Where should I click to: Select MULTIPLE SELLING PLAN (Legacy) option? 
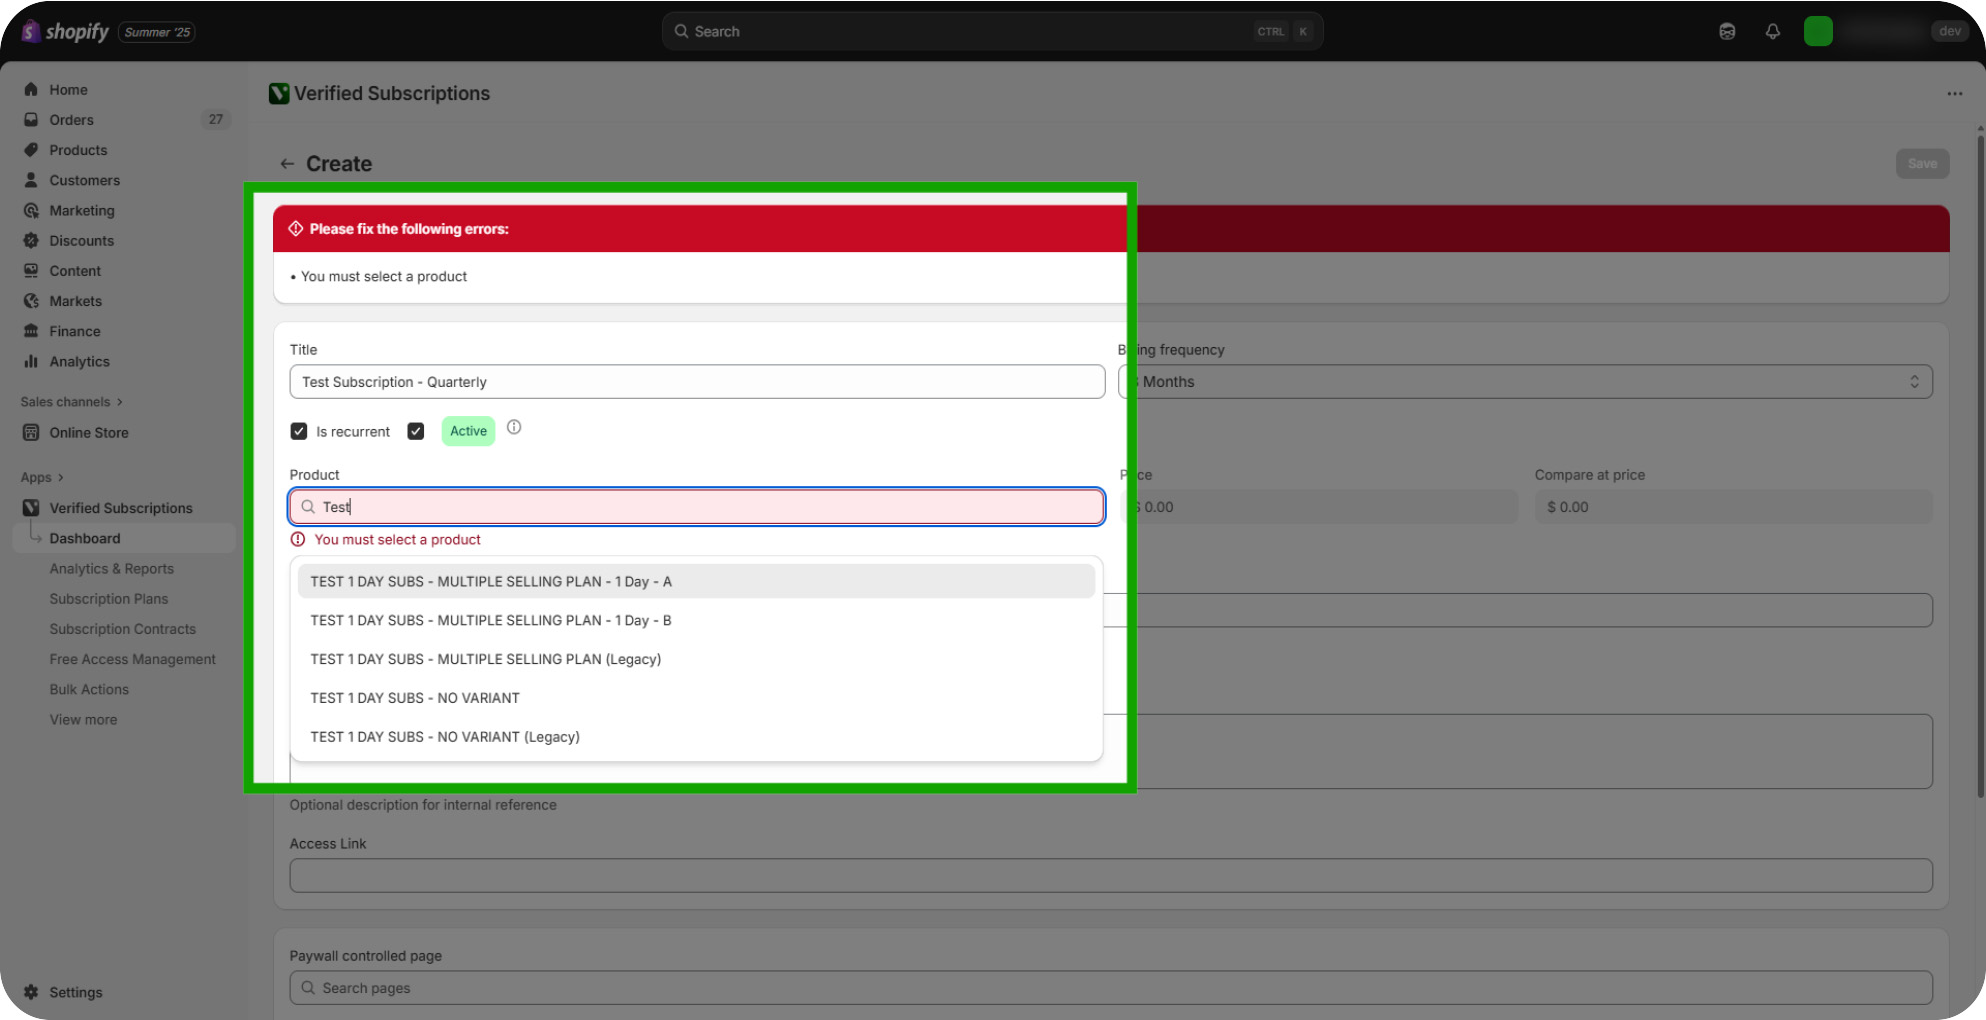pos(696,659)
